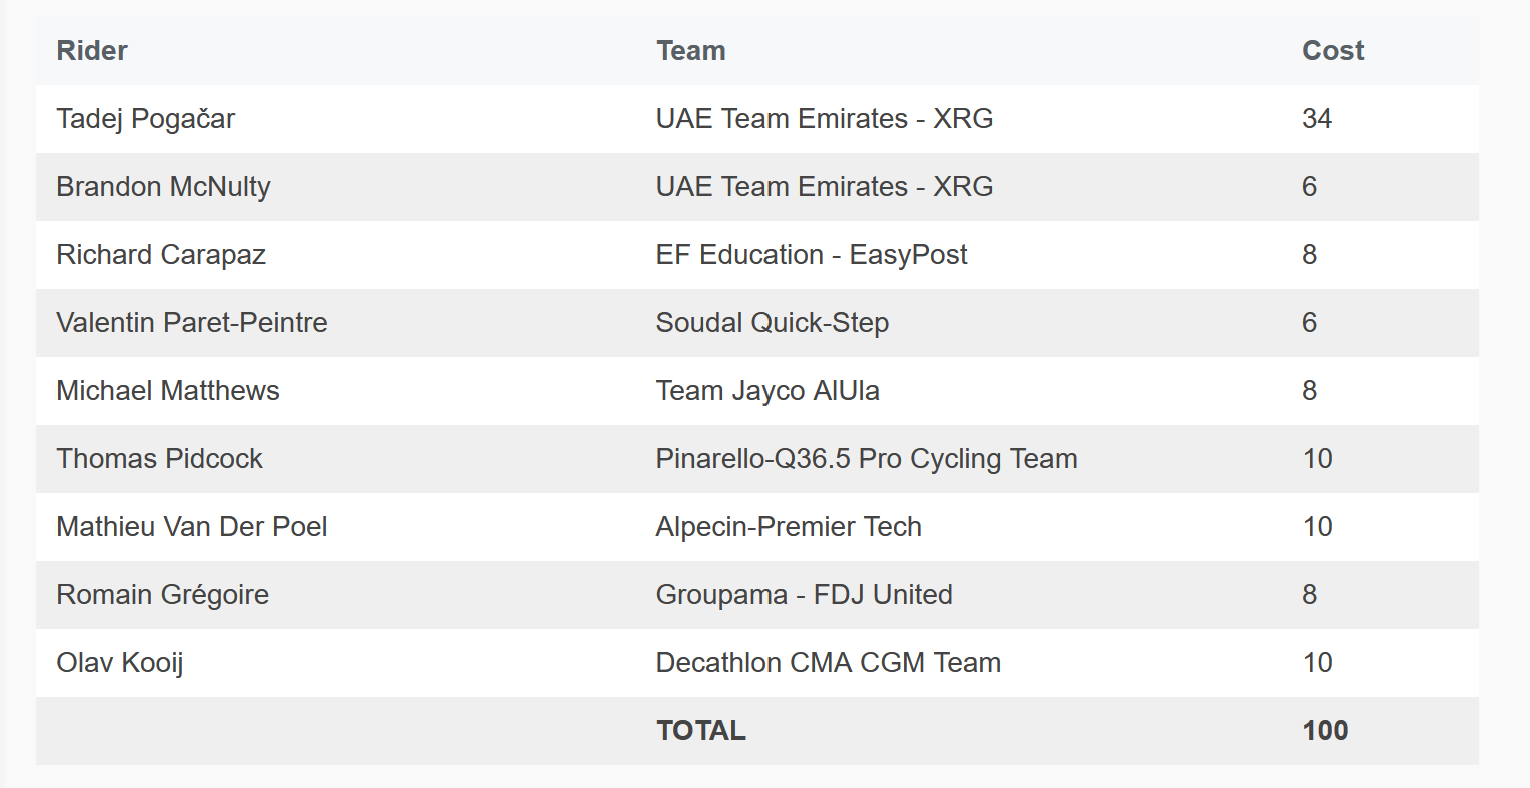Select Soudal Quick-Step team name

(x=773, y=323)
